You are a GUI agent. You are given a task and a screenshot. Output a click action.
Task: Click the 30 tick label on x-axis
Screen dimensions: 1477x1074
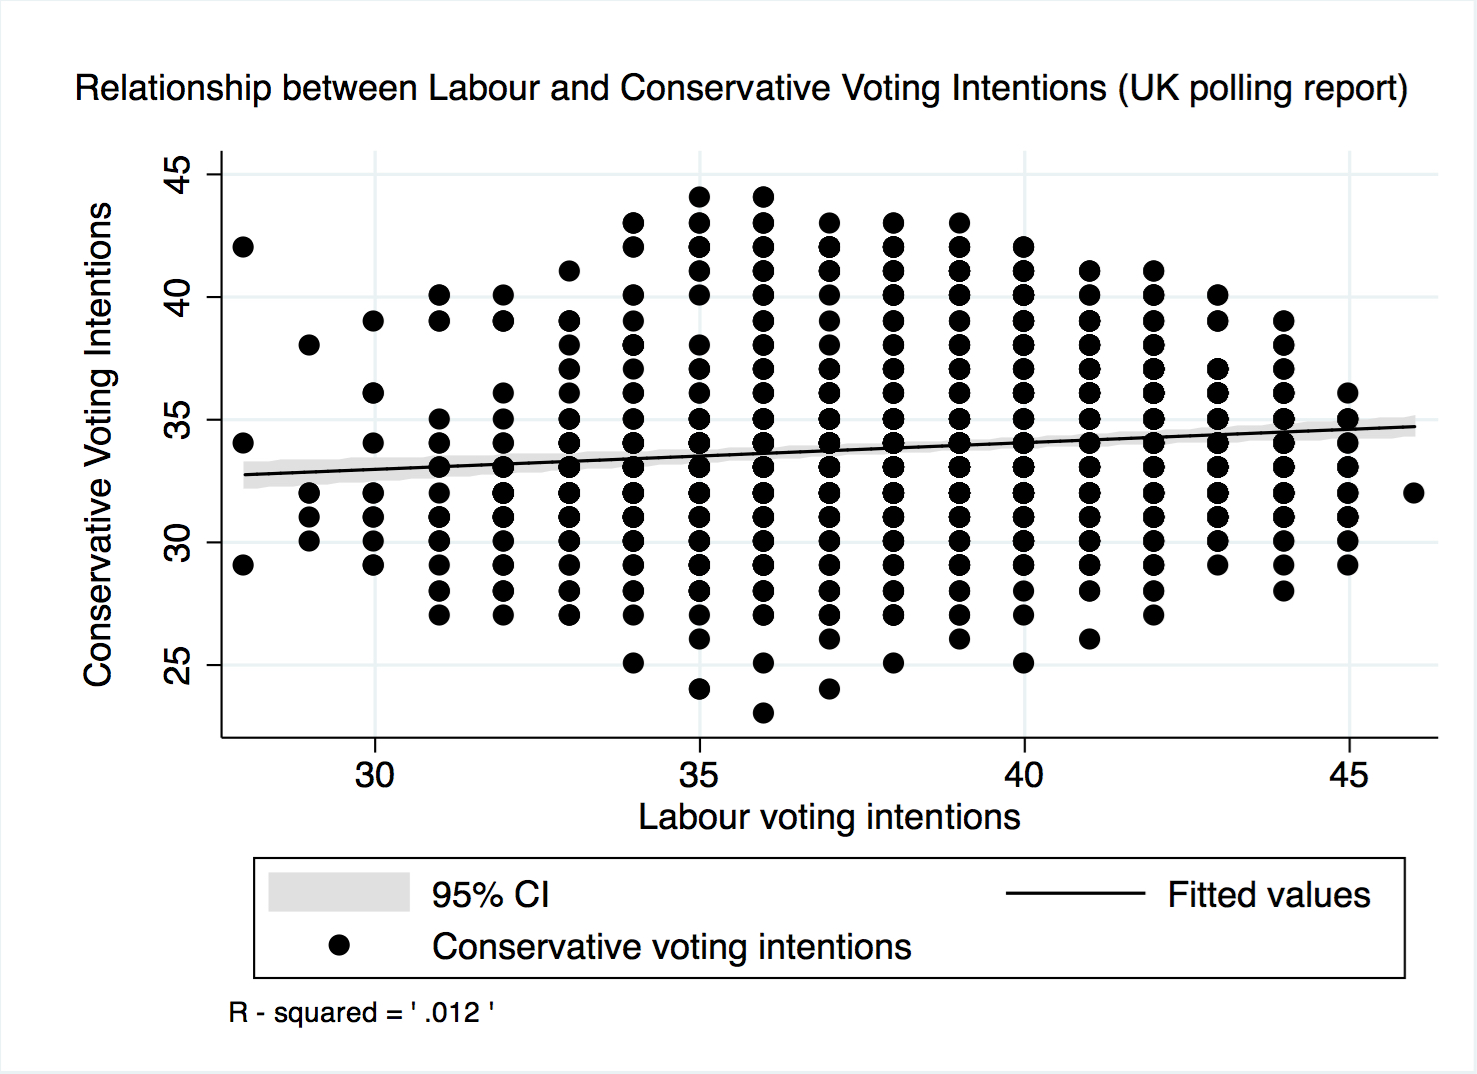point(374,774)
